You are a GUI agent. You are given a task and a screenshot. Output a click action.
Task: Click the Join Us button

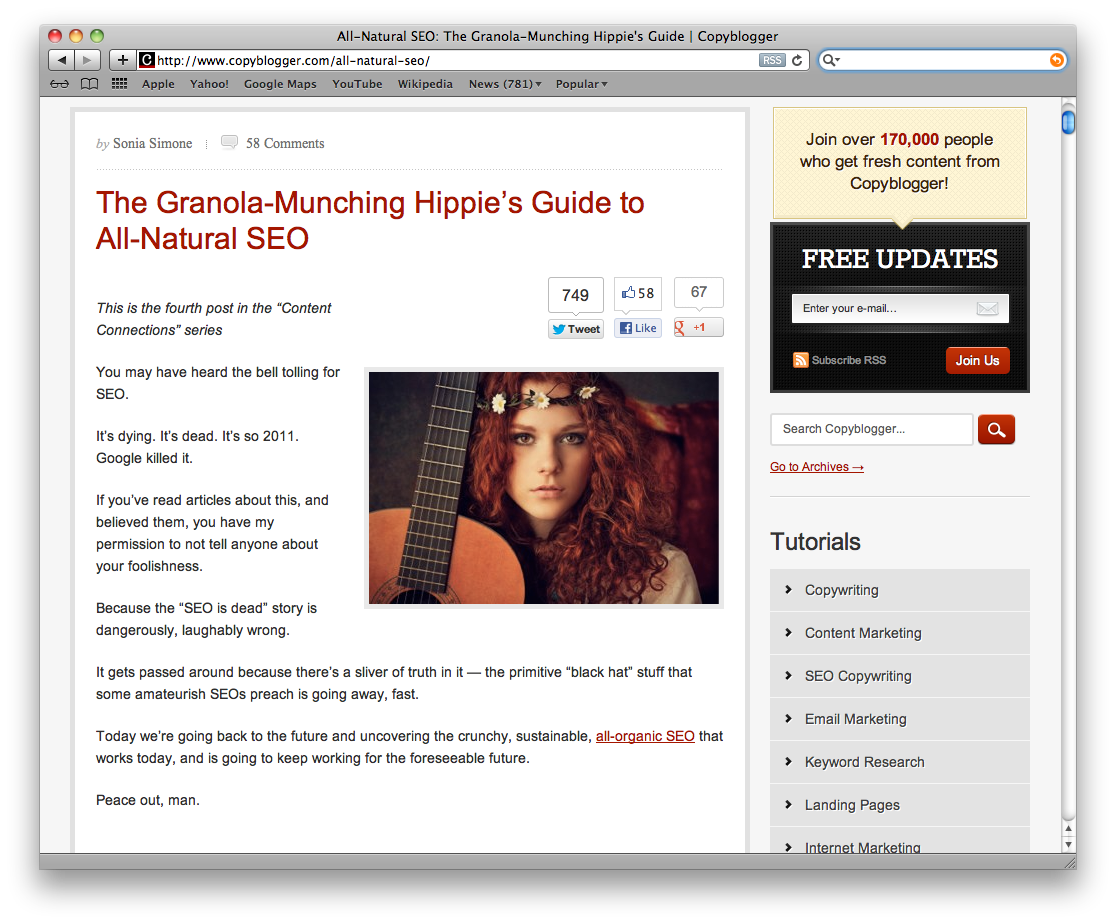coord(977,360)
